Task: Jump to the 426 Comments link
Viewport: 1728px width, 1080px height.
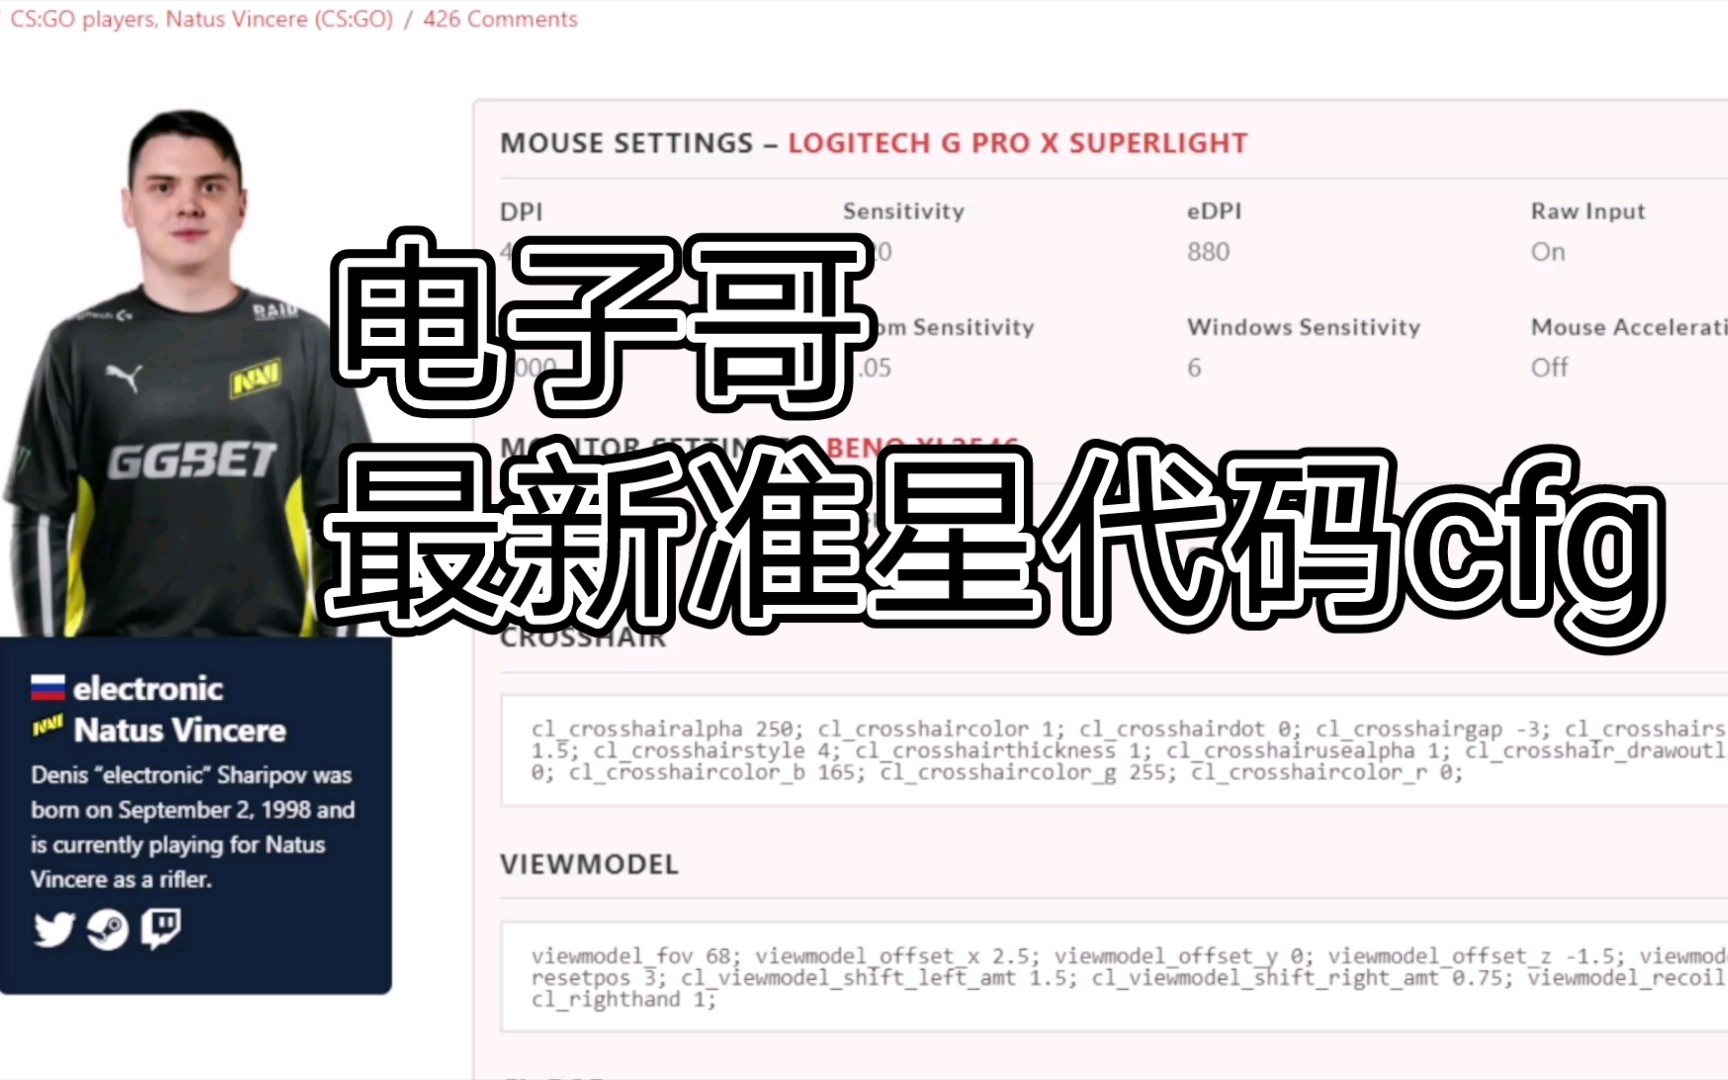Action: tap(500, 19)
